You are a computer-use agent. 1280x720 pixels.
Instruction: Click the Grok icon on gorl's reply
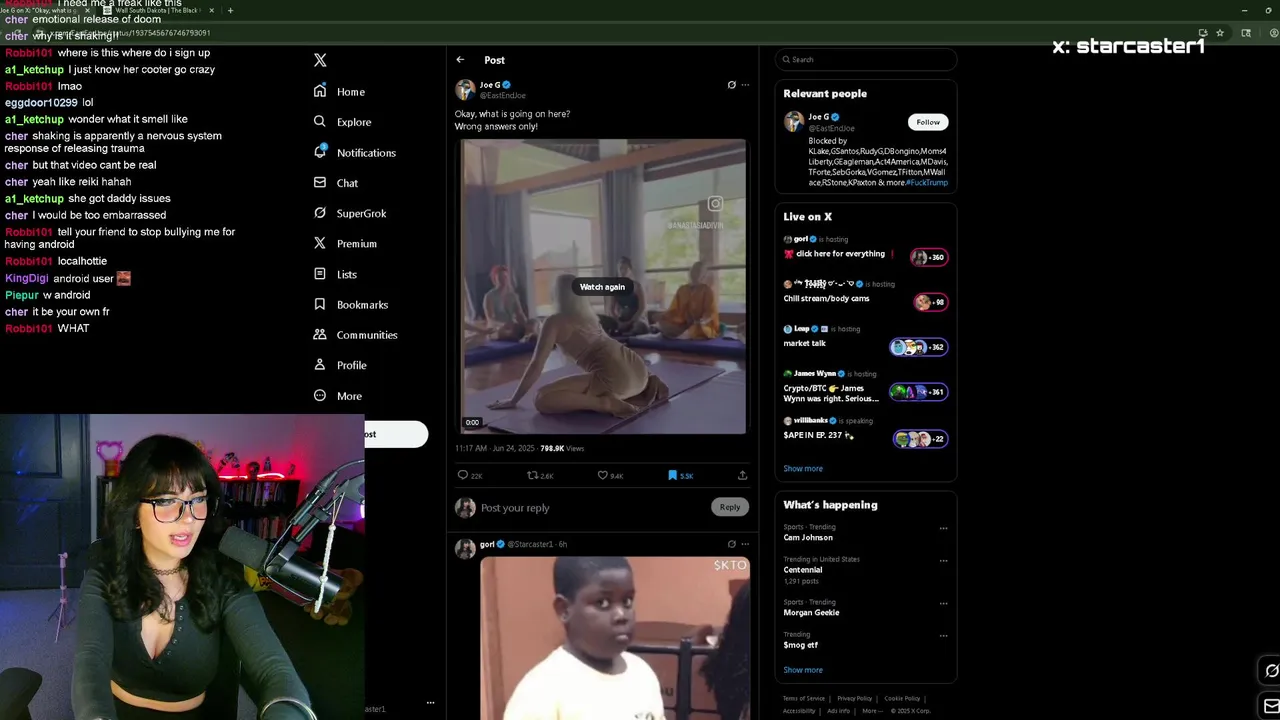click(731, 544)
